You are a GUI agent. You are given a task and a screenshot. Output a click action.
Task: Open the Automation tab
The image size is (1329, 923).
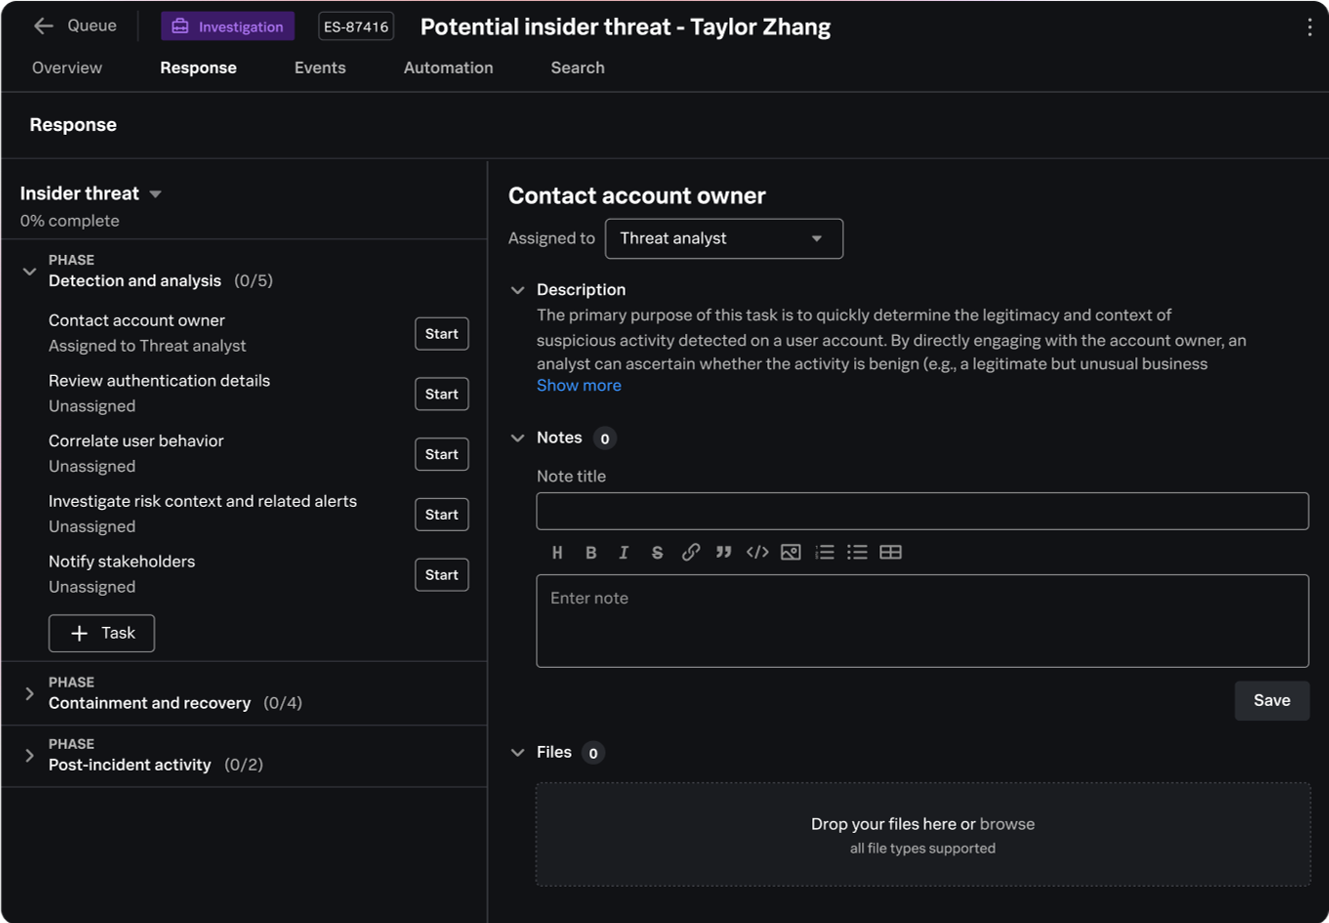click(448, 68)
